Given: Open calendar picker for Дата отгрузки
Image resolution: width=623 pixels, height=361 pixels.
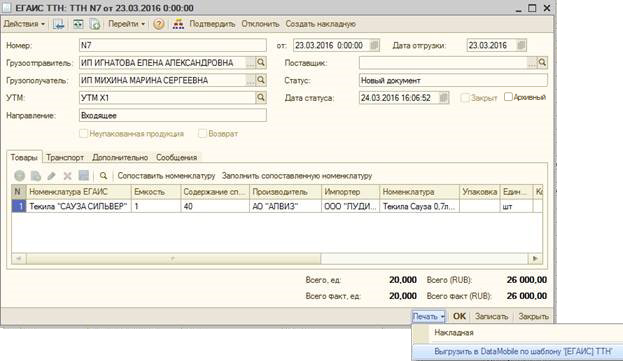Looking at the screenshot, I should click(x=521, y=45).
